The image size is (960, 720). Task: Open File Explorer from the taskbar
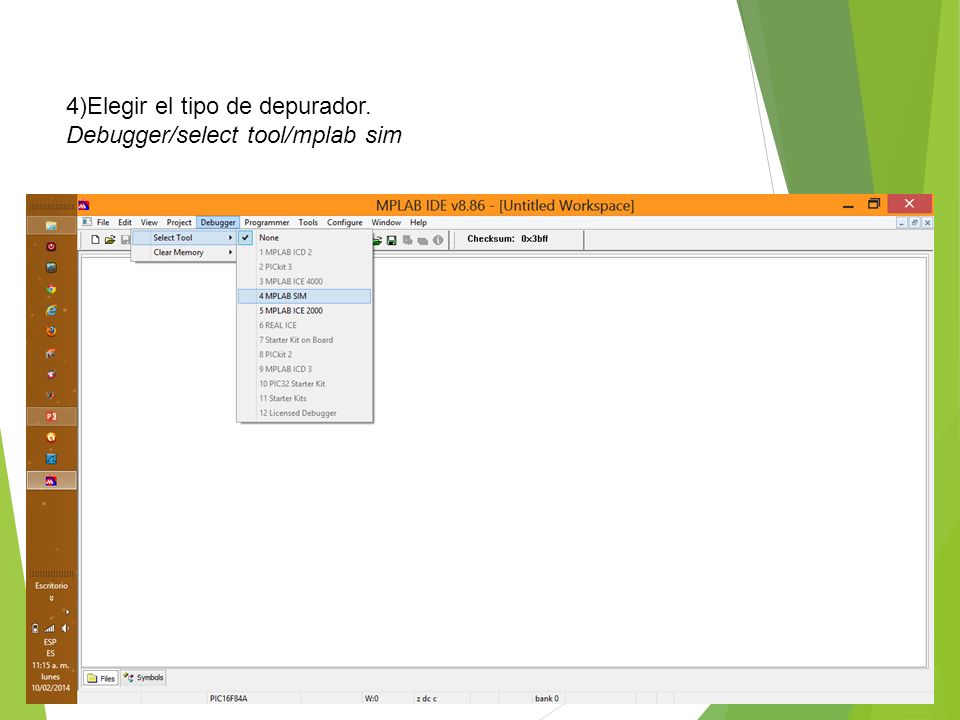(51, 226)
